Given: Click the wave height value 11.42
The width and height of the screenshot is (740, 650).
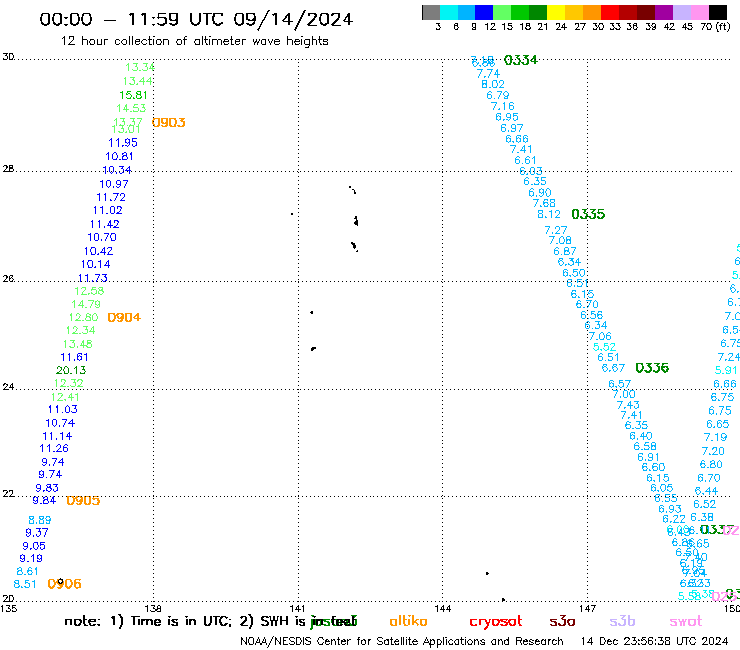Looking at the screenshot, I should tap(105, 225).
